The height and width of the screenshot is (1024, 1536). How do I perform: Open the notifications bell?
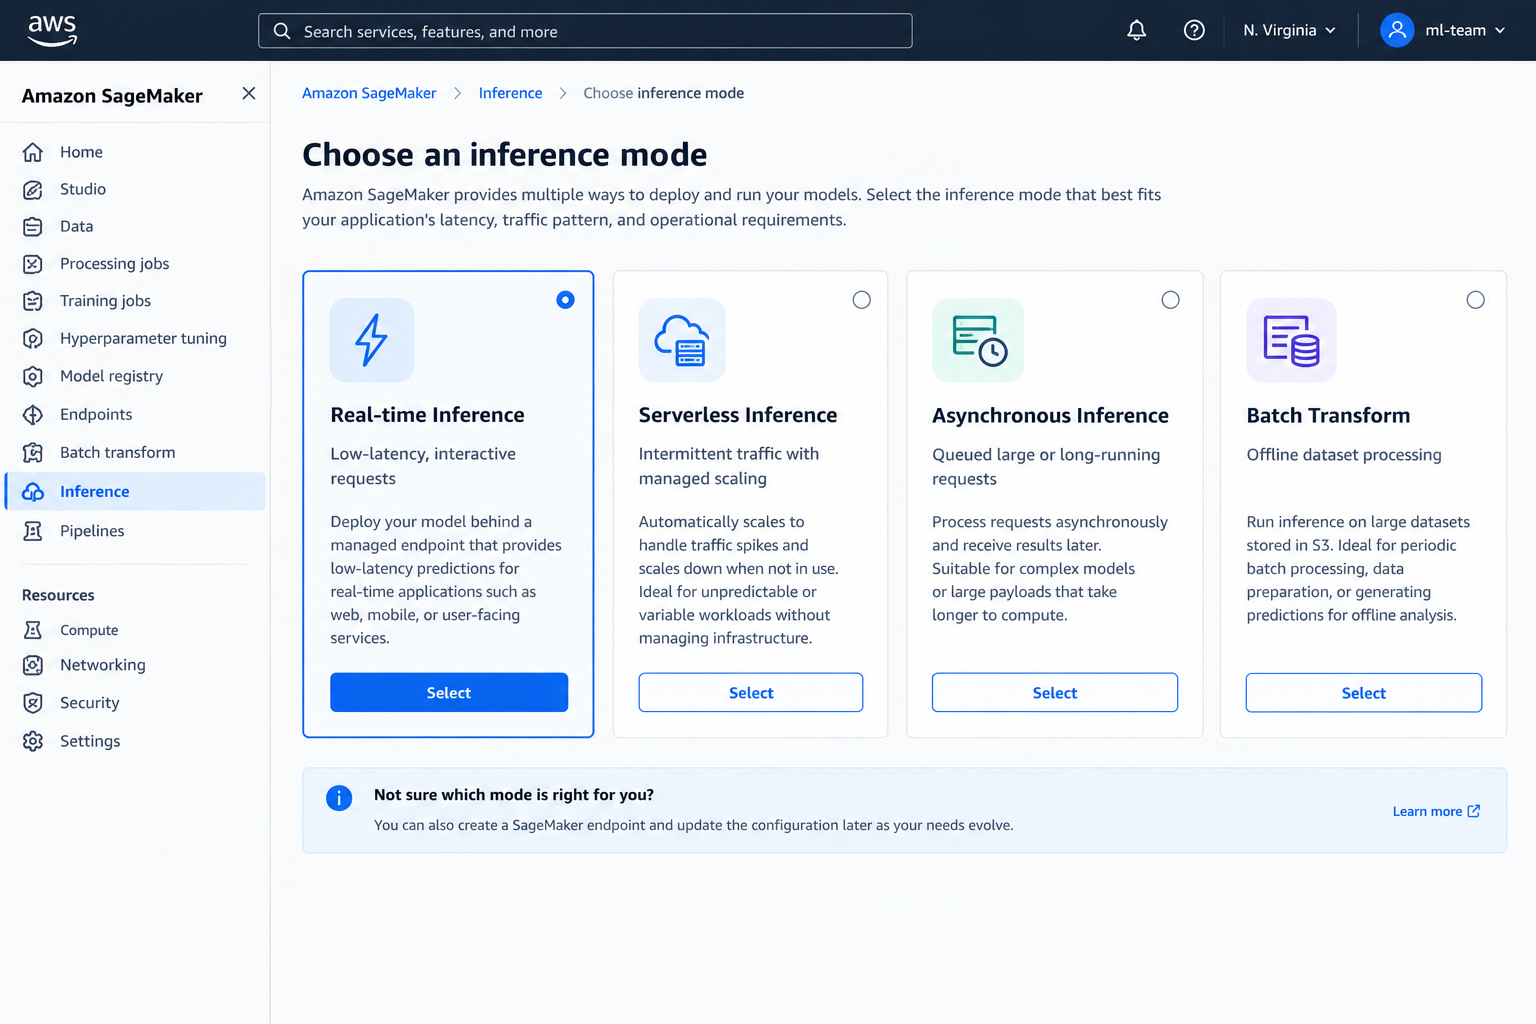tap(1136, 30)
